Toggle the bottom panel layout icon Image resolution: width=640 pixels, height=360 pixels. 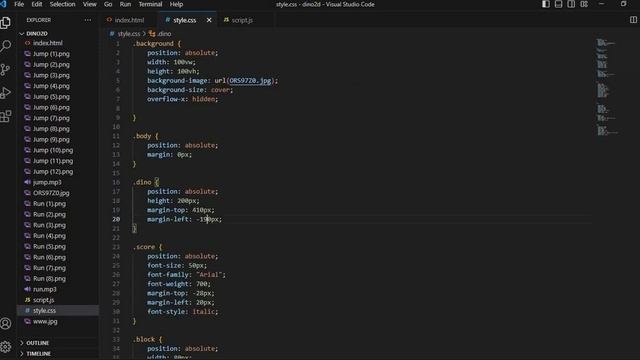[x=558, y=4]
